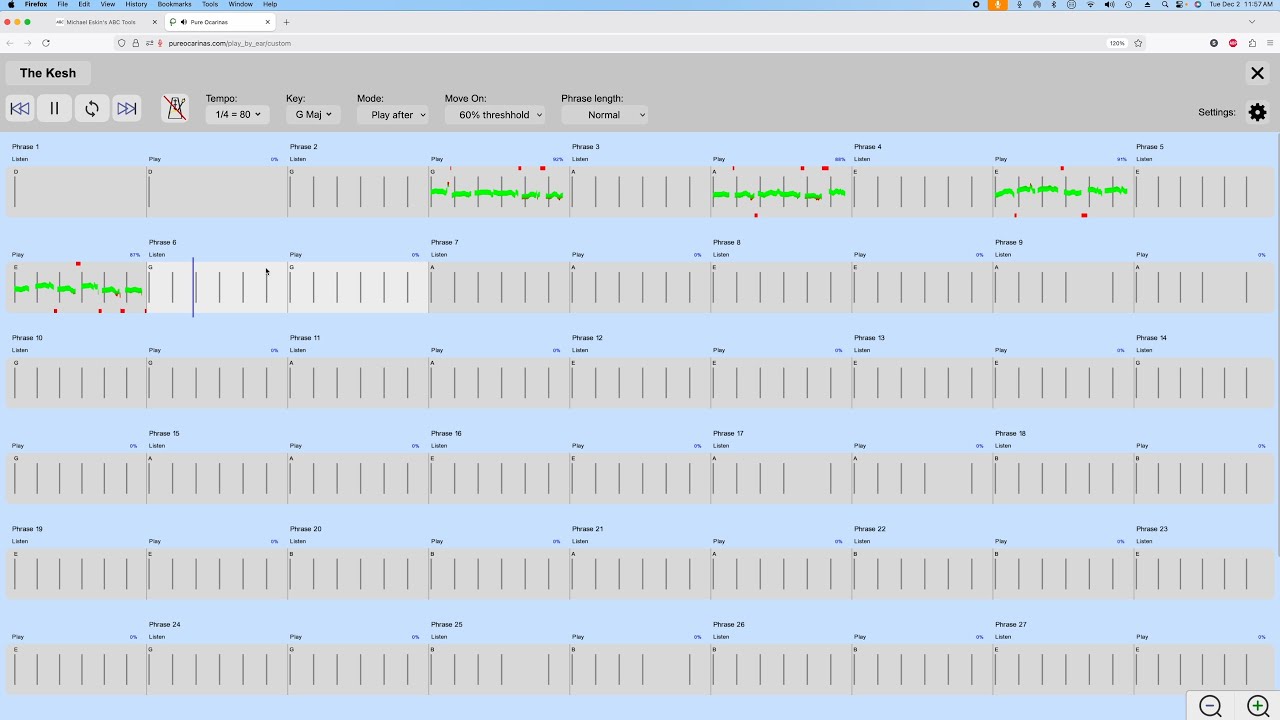Viewport: 1280px width, 720px height.
Task: Open the Apple menu
Action: (x=11, y=4)
